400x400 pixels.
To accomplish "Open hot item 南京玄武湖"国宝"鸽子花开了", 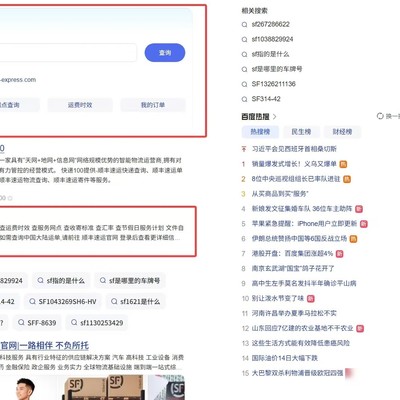I will (x=293, y=268).
